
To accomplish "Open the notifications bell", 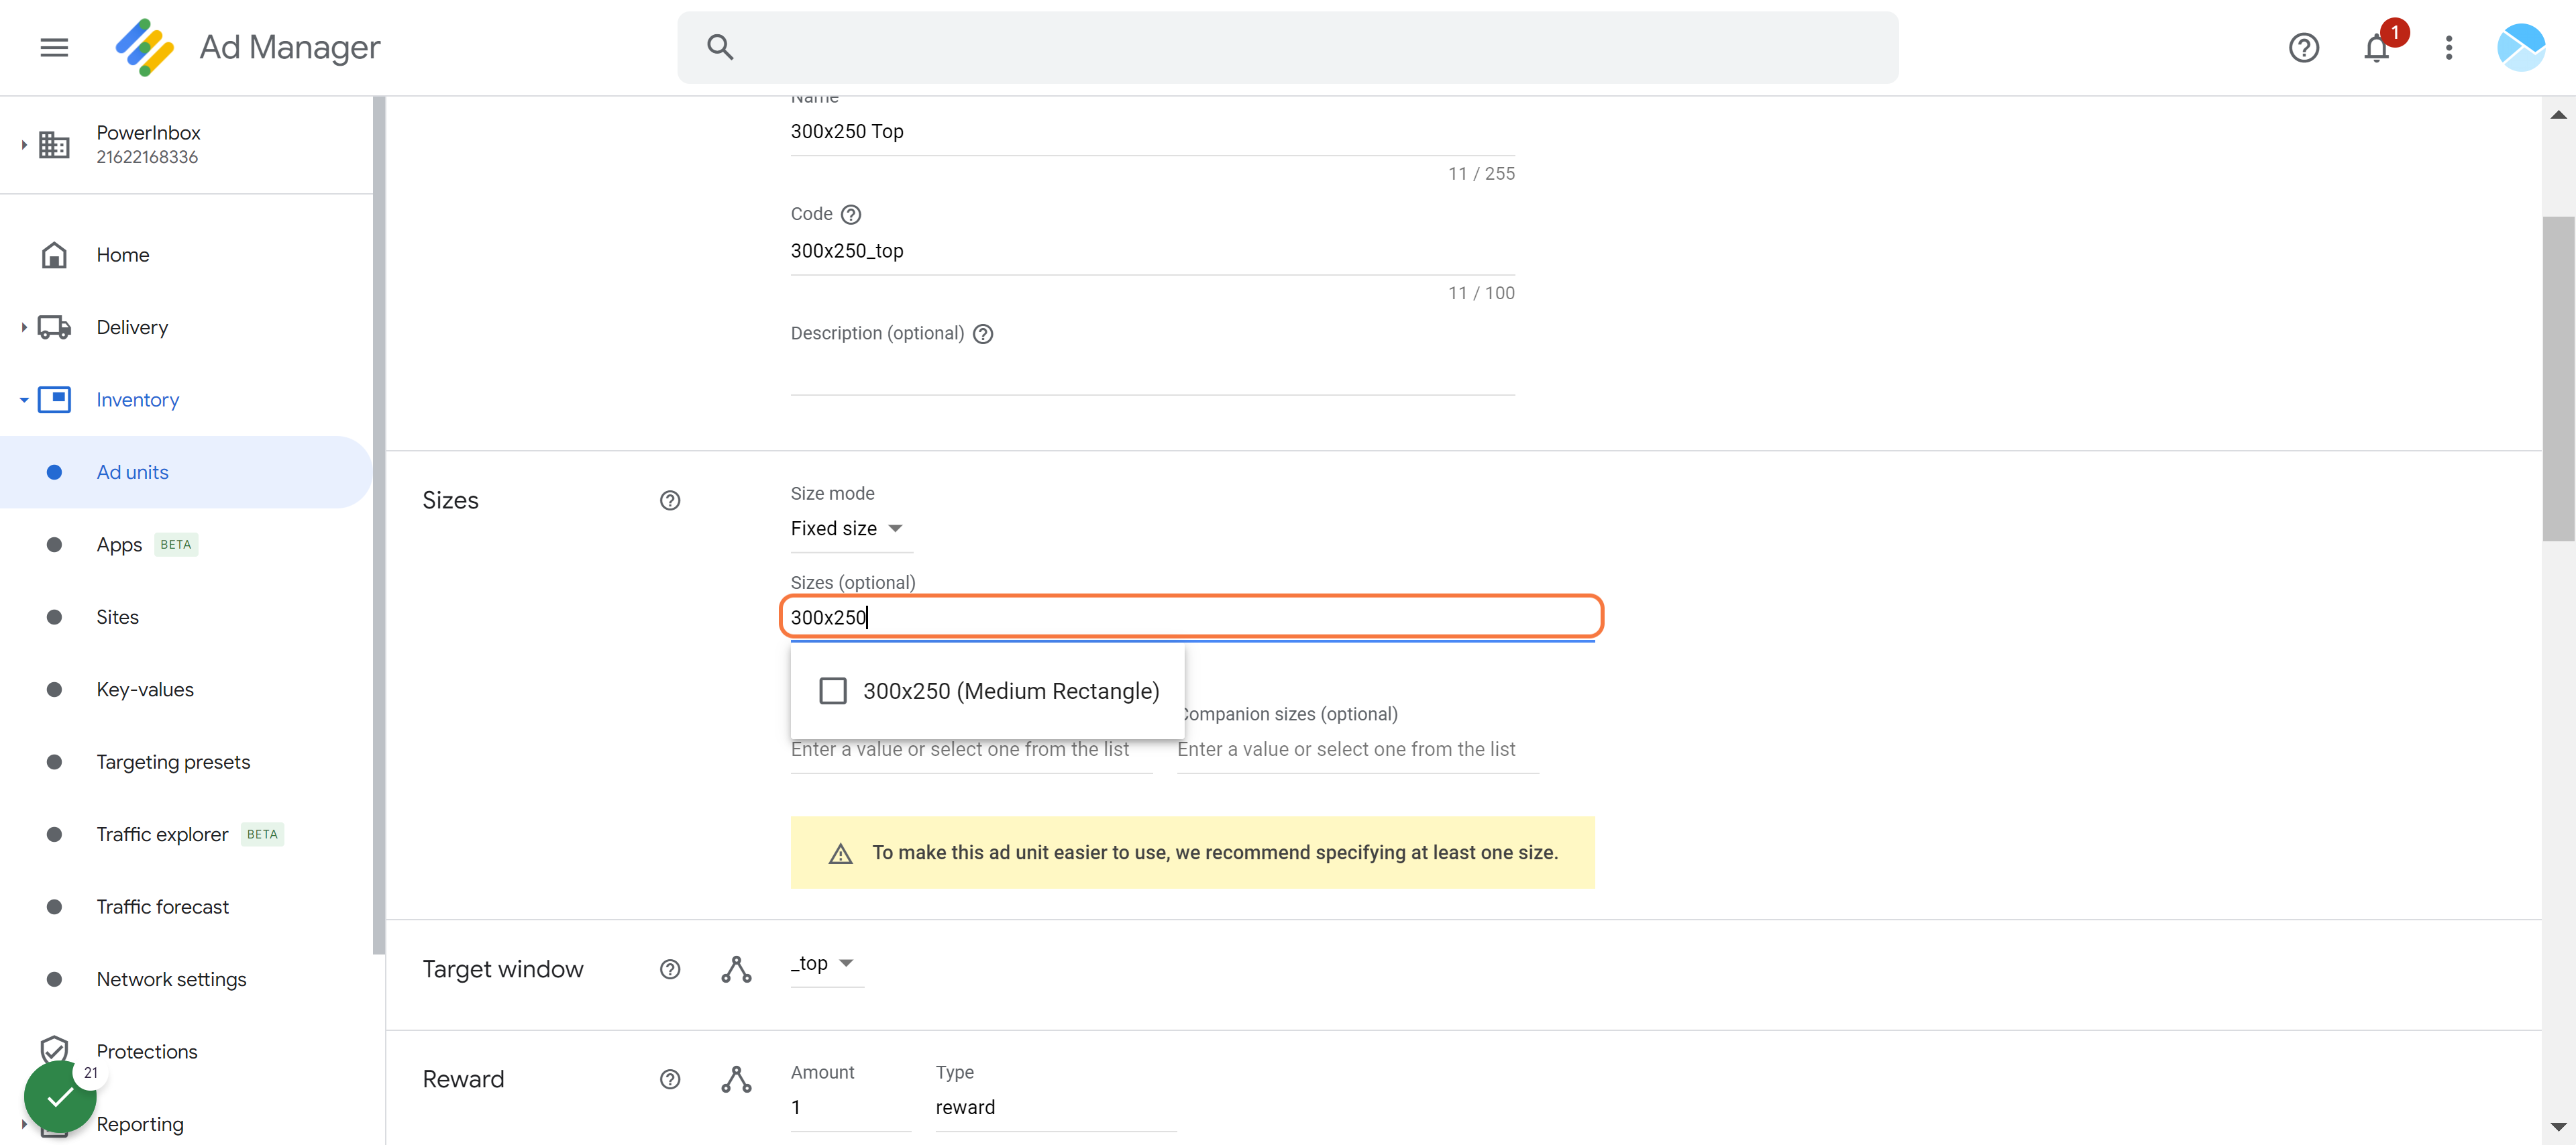I will pyautogui.click(x=2376, y=47).
